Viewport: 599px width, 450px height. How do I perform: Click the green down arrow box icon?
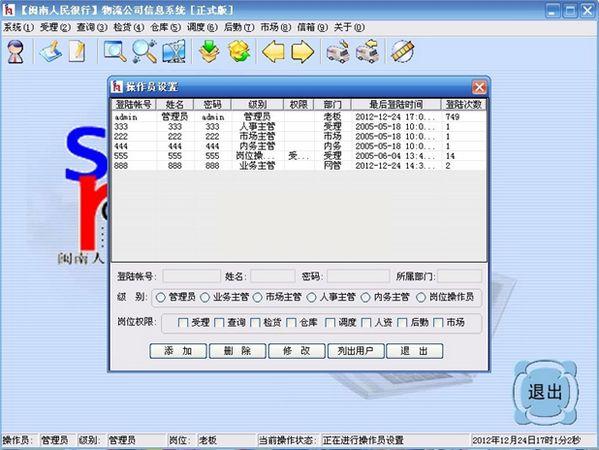(209, 51)
